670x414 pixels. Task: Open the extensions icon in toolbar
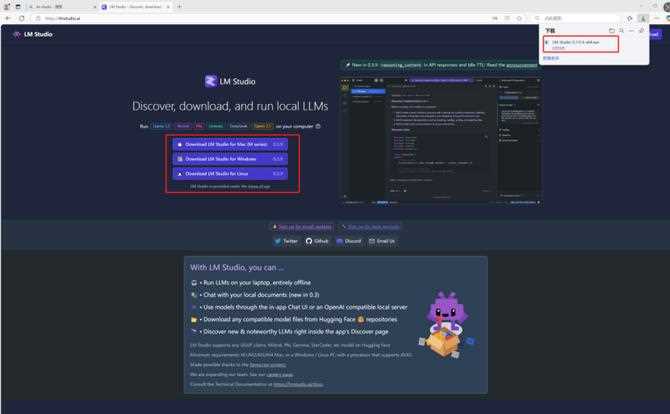(629, 18)
